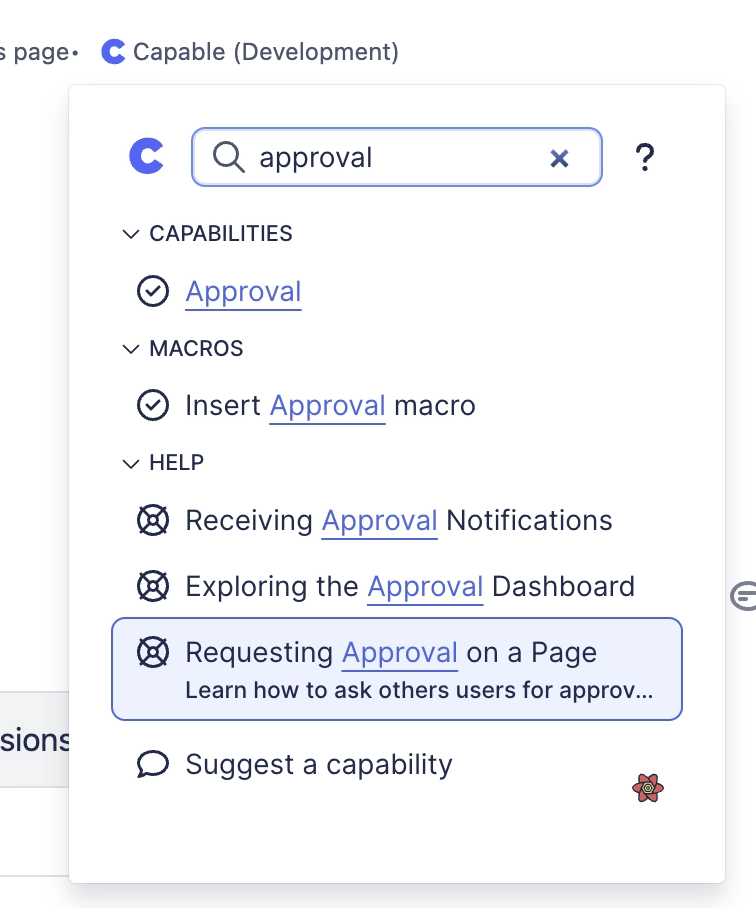Click the magnifying glass search icon

tap(229, 157)
